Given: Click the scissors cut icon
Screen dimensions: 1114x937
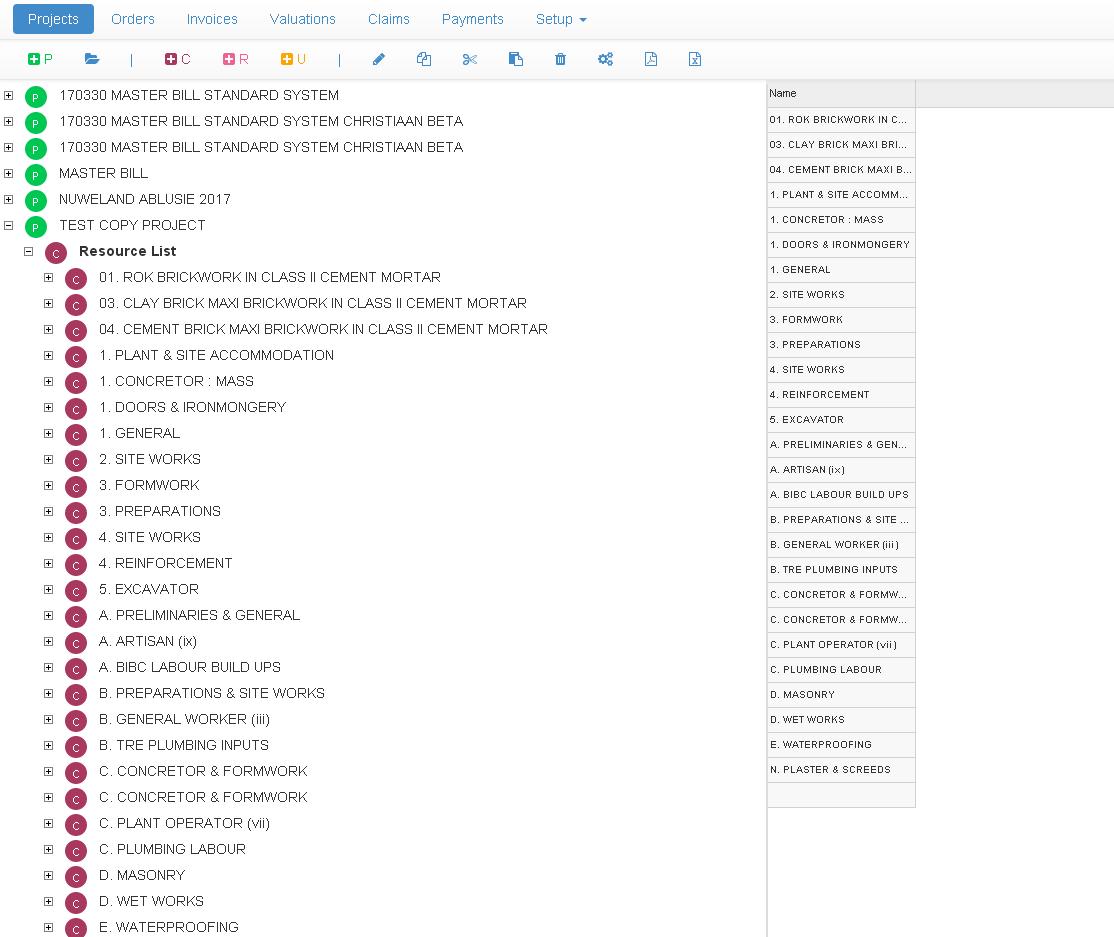Looking at the screenshot, I should click(470, 59).
